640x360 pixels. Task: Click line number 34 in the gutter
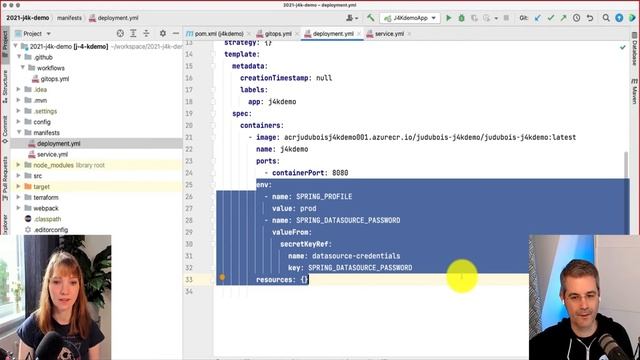pos(189,291)
